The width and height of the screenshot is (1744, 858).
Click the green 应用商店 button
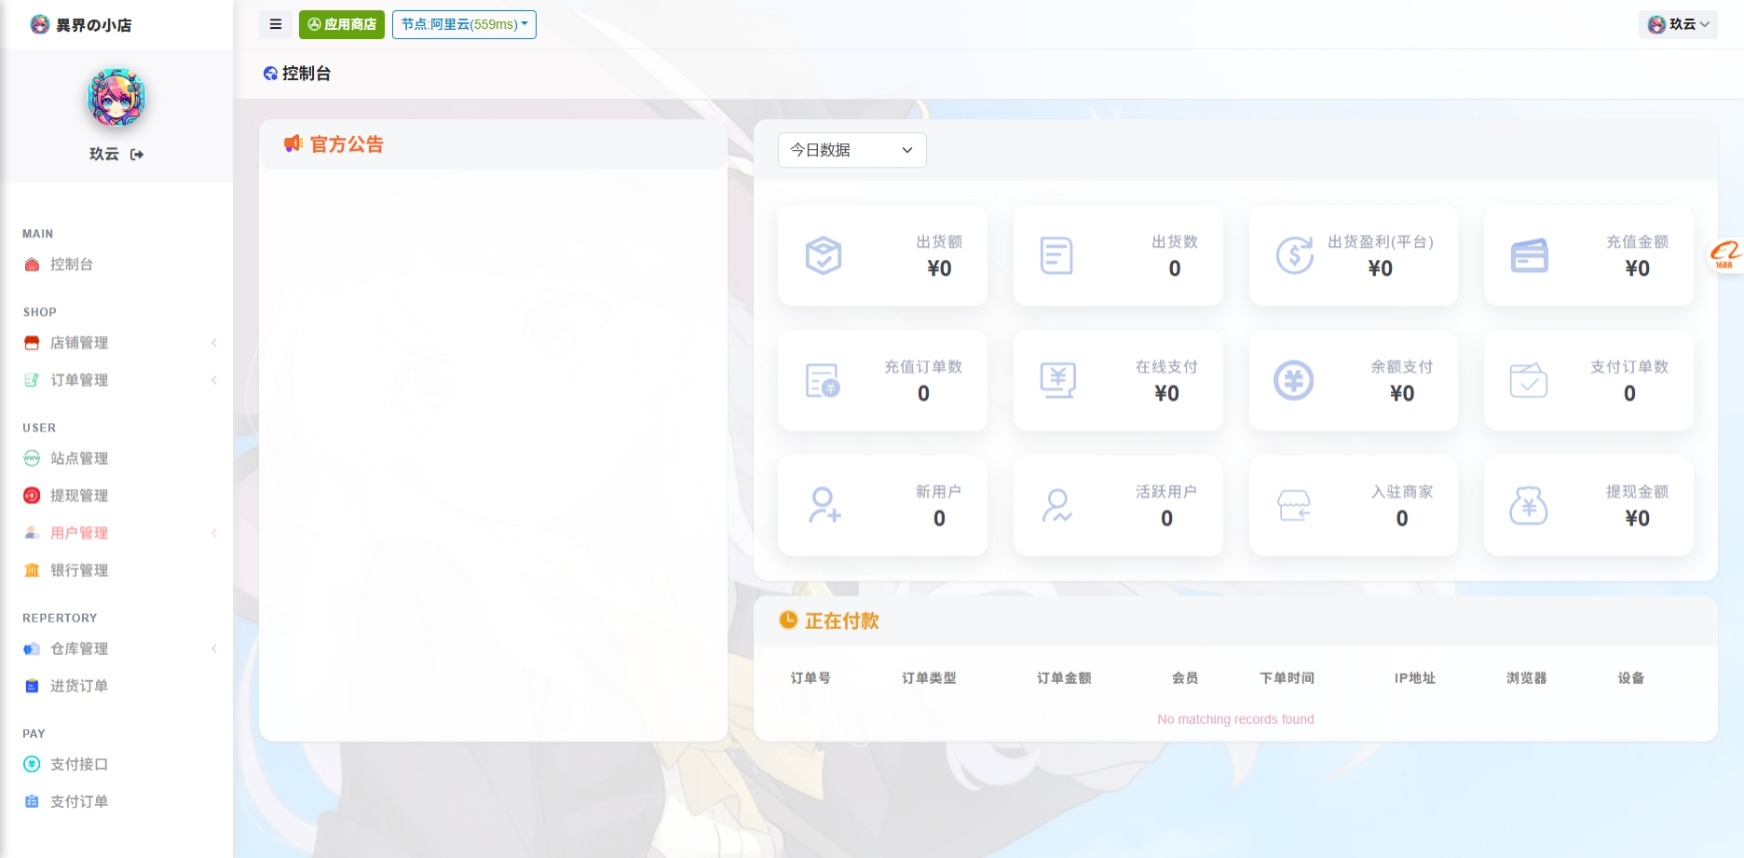point(341,25)
